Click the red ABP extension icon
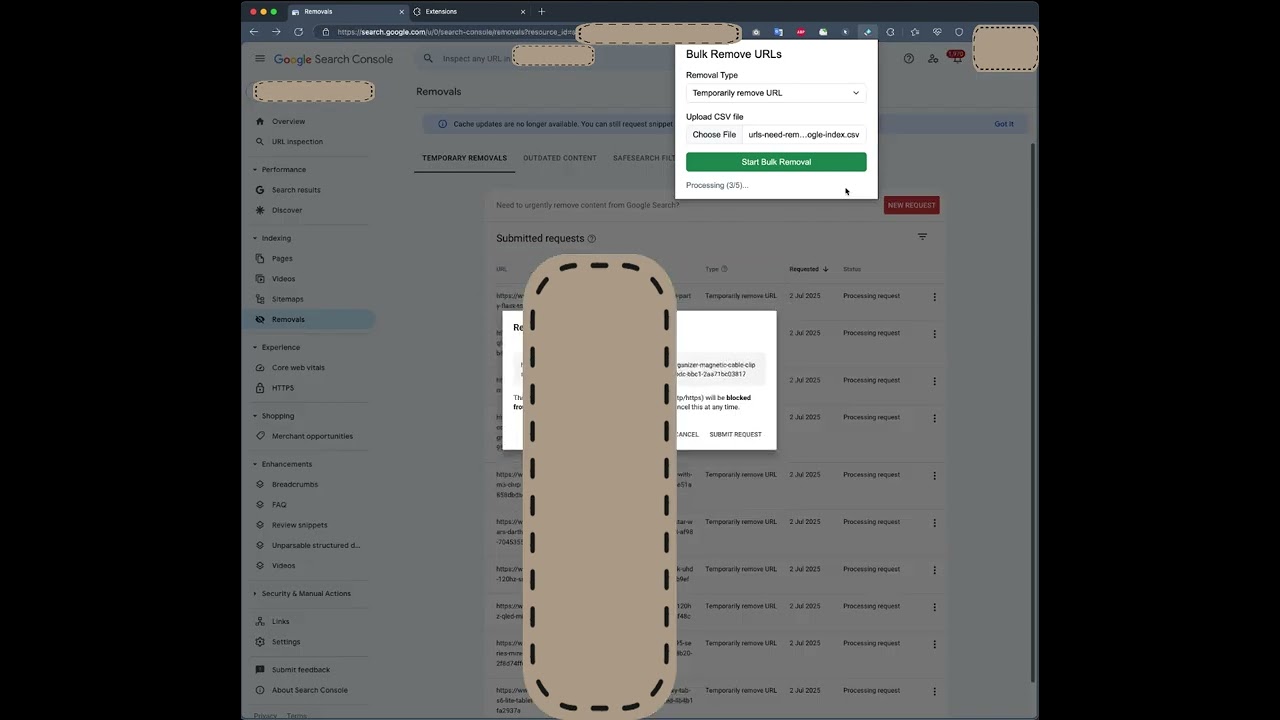 tap(801, 32)
